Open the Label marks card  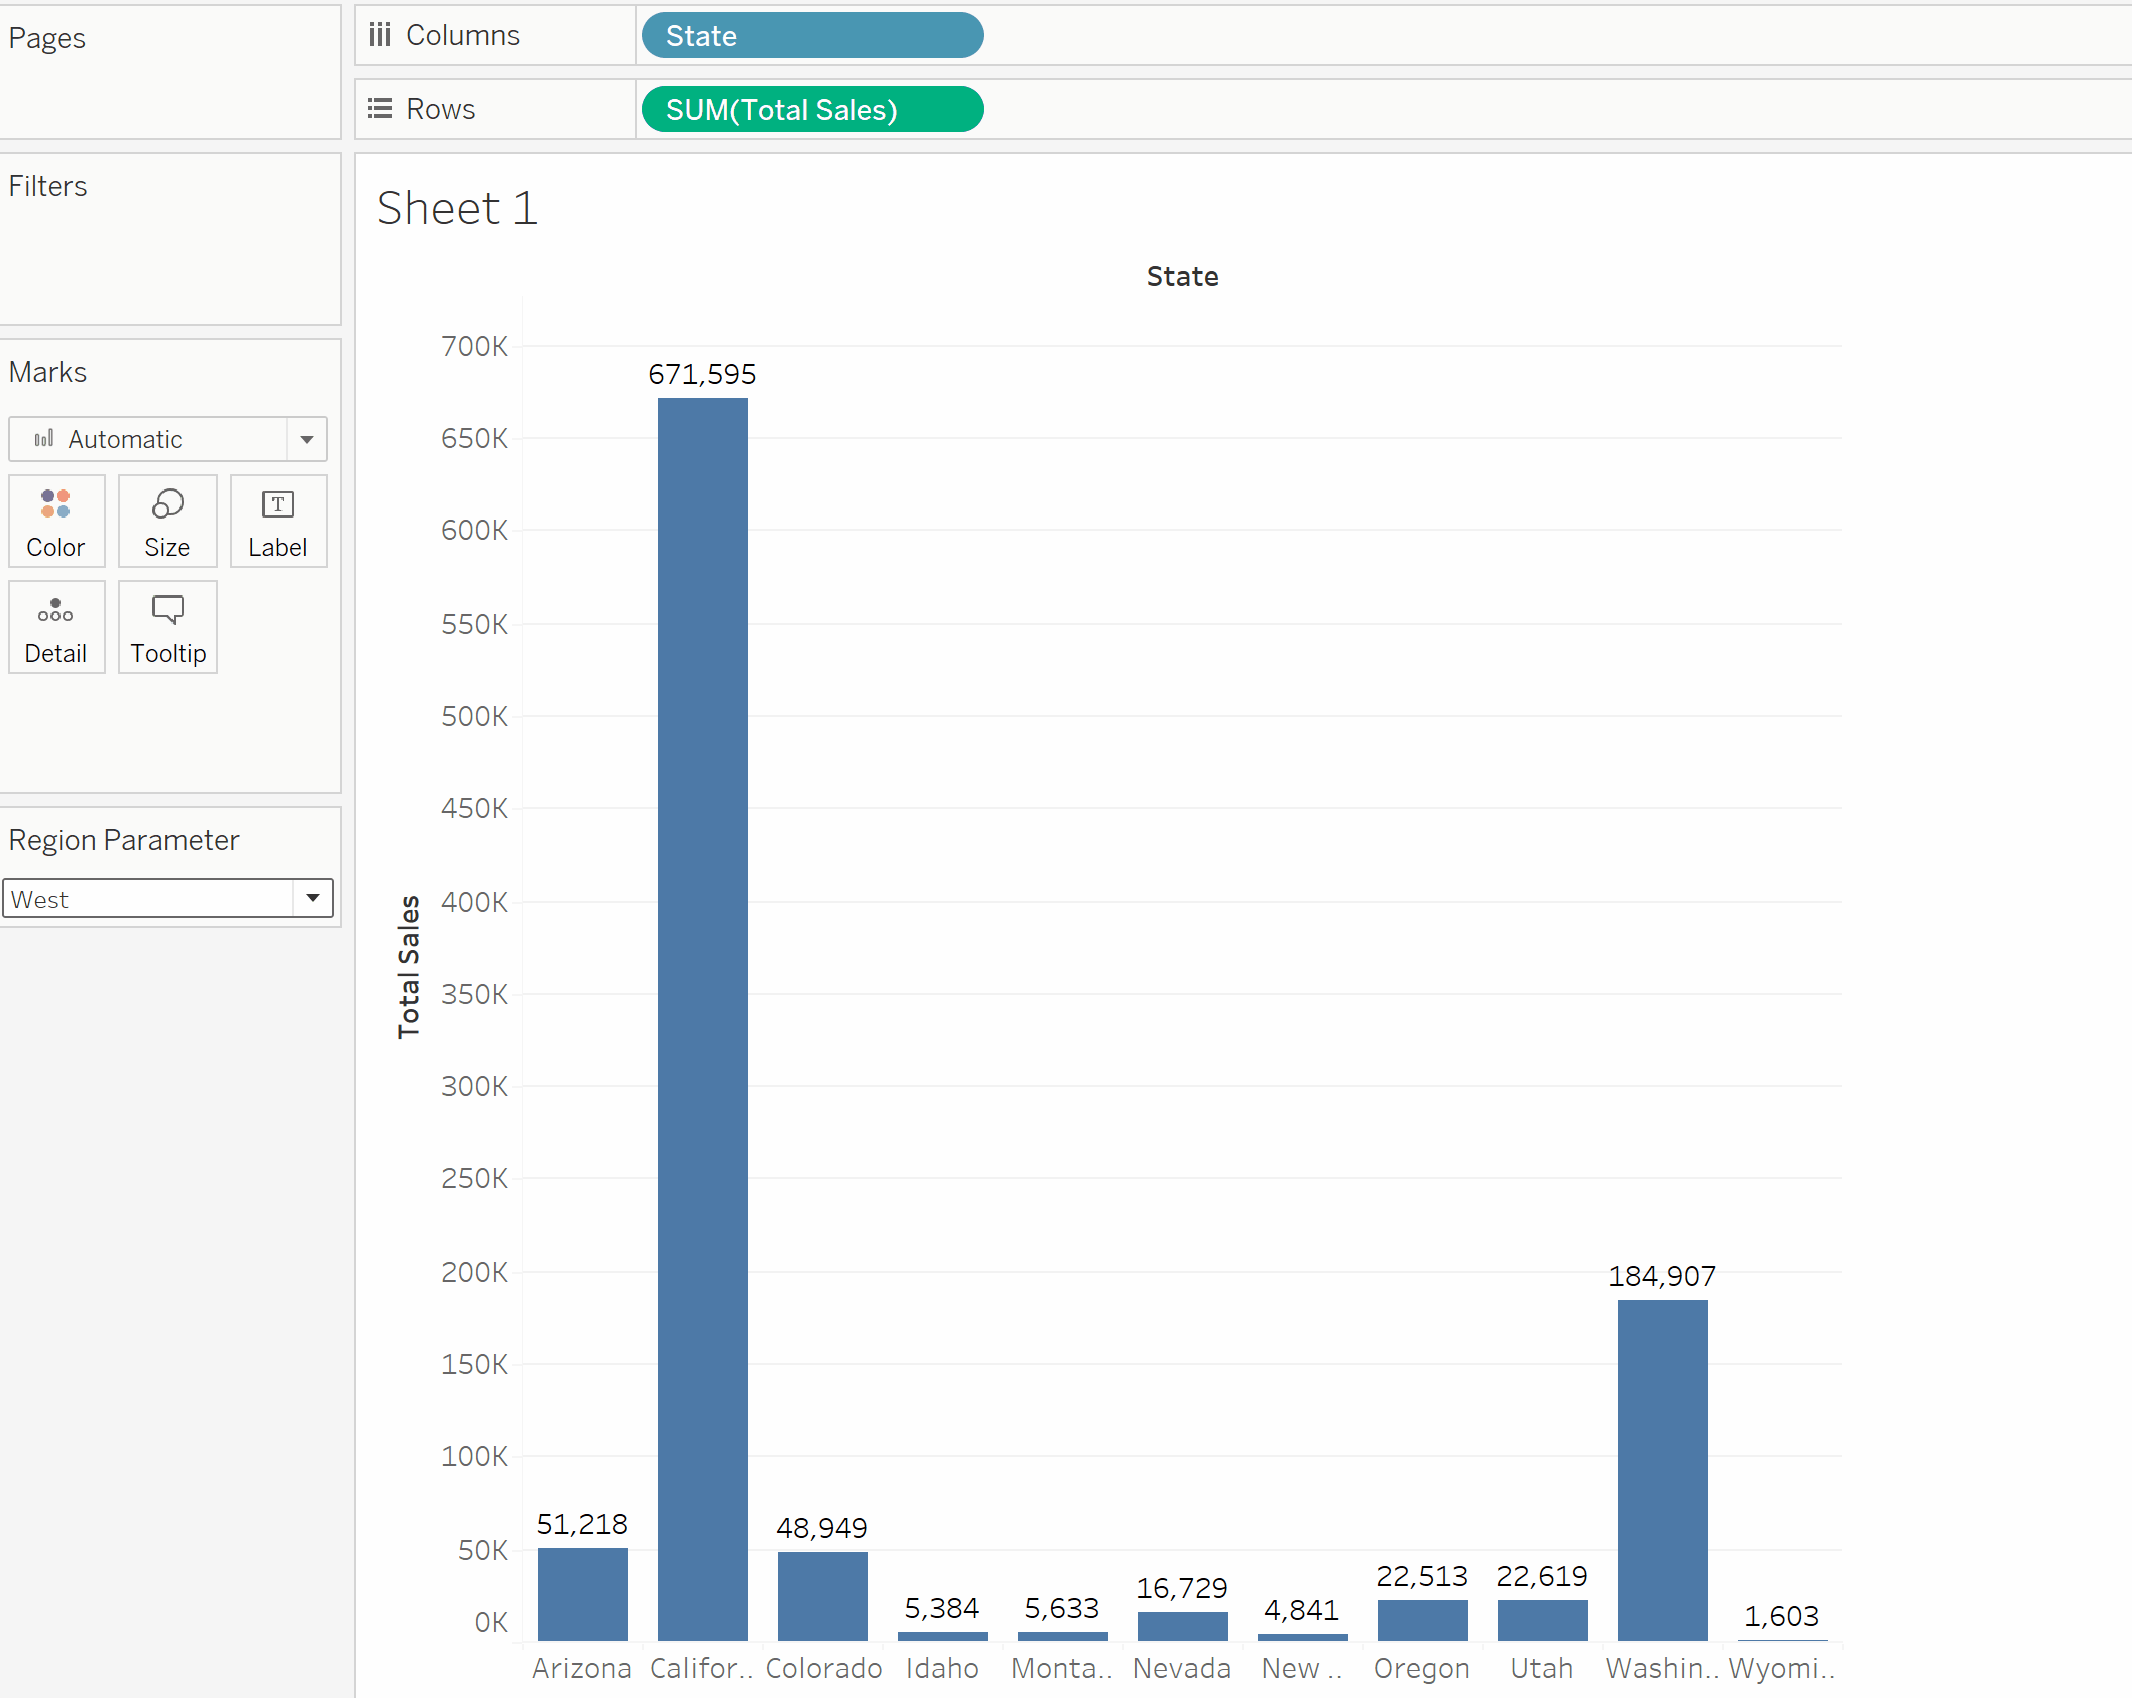[x=278, y=521]
